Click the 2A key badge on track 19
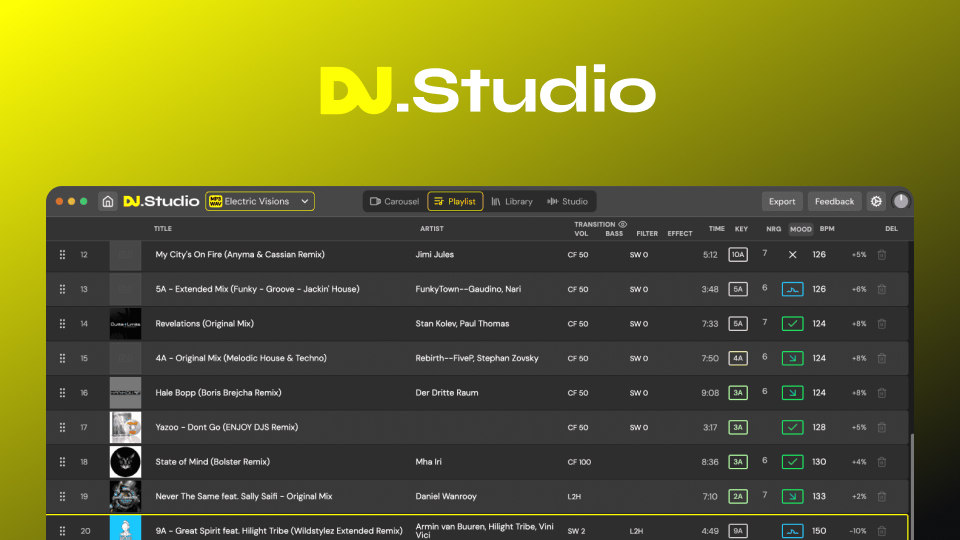This screenshot has height=540, width=960. tap(738, 497)
